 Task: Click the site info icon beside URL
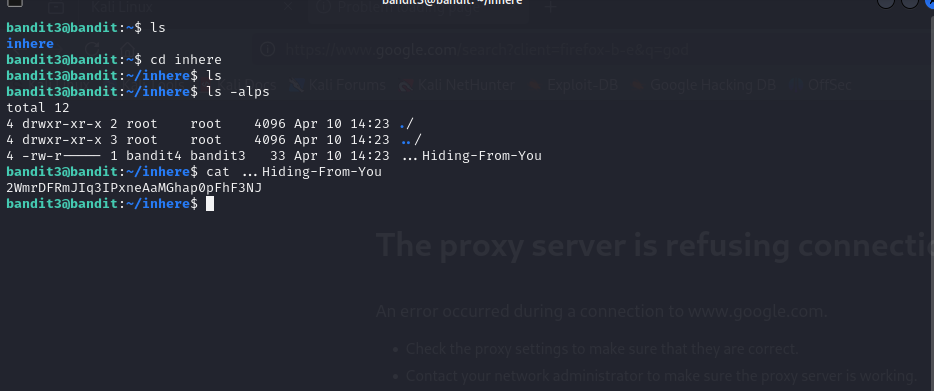click(x=267, y=49)
